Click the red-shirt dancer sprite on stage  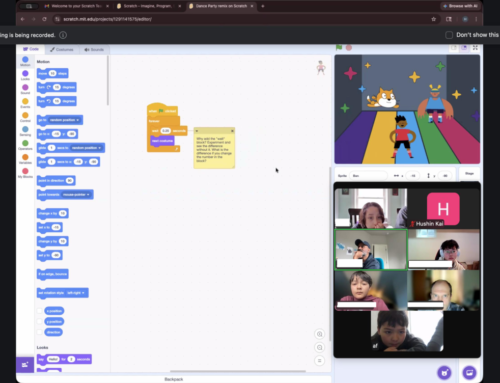click(x=403, y=136)
